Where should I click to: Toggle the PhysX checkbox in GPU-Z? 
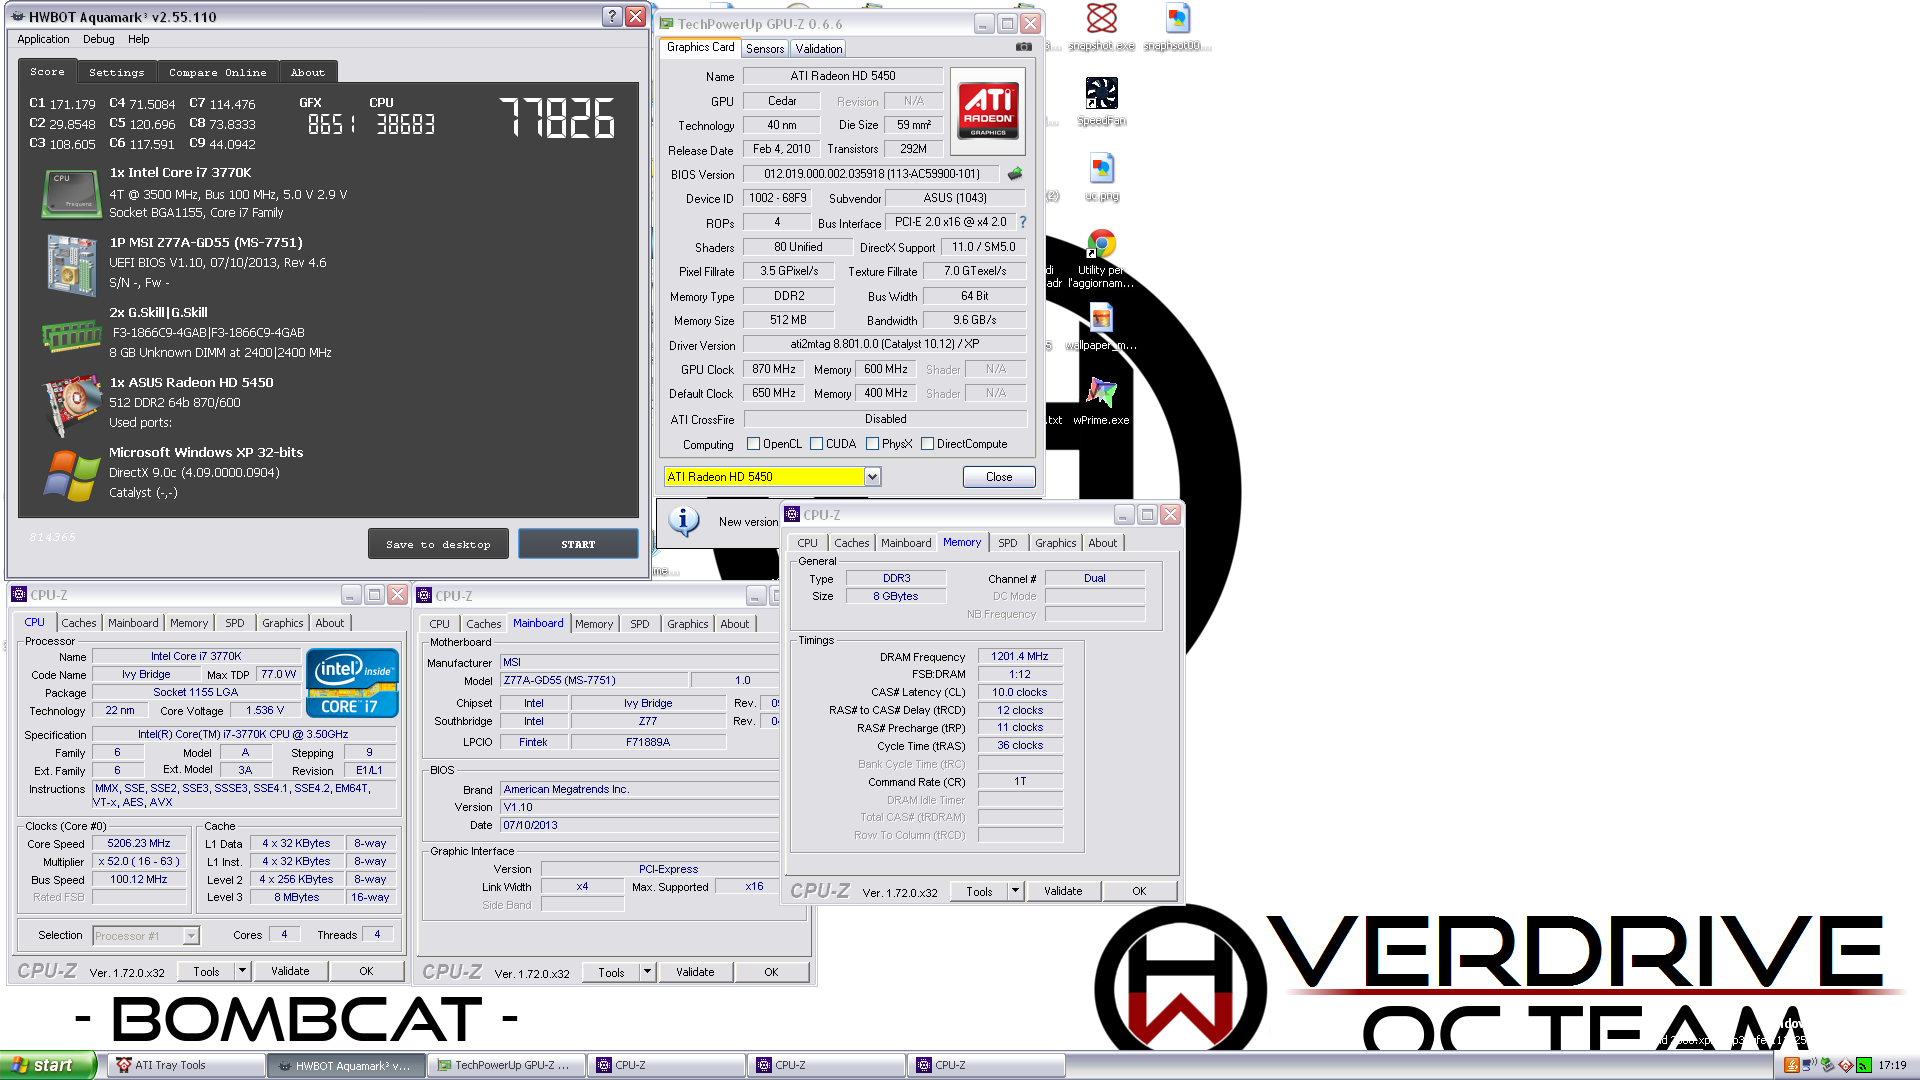[x=873, y=444]
